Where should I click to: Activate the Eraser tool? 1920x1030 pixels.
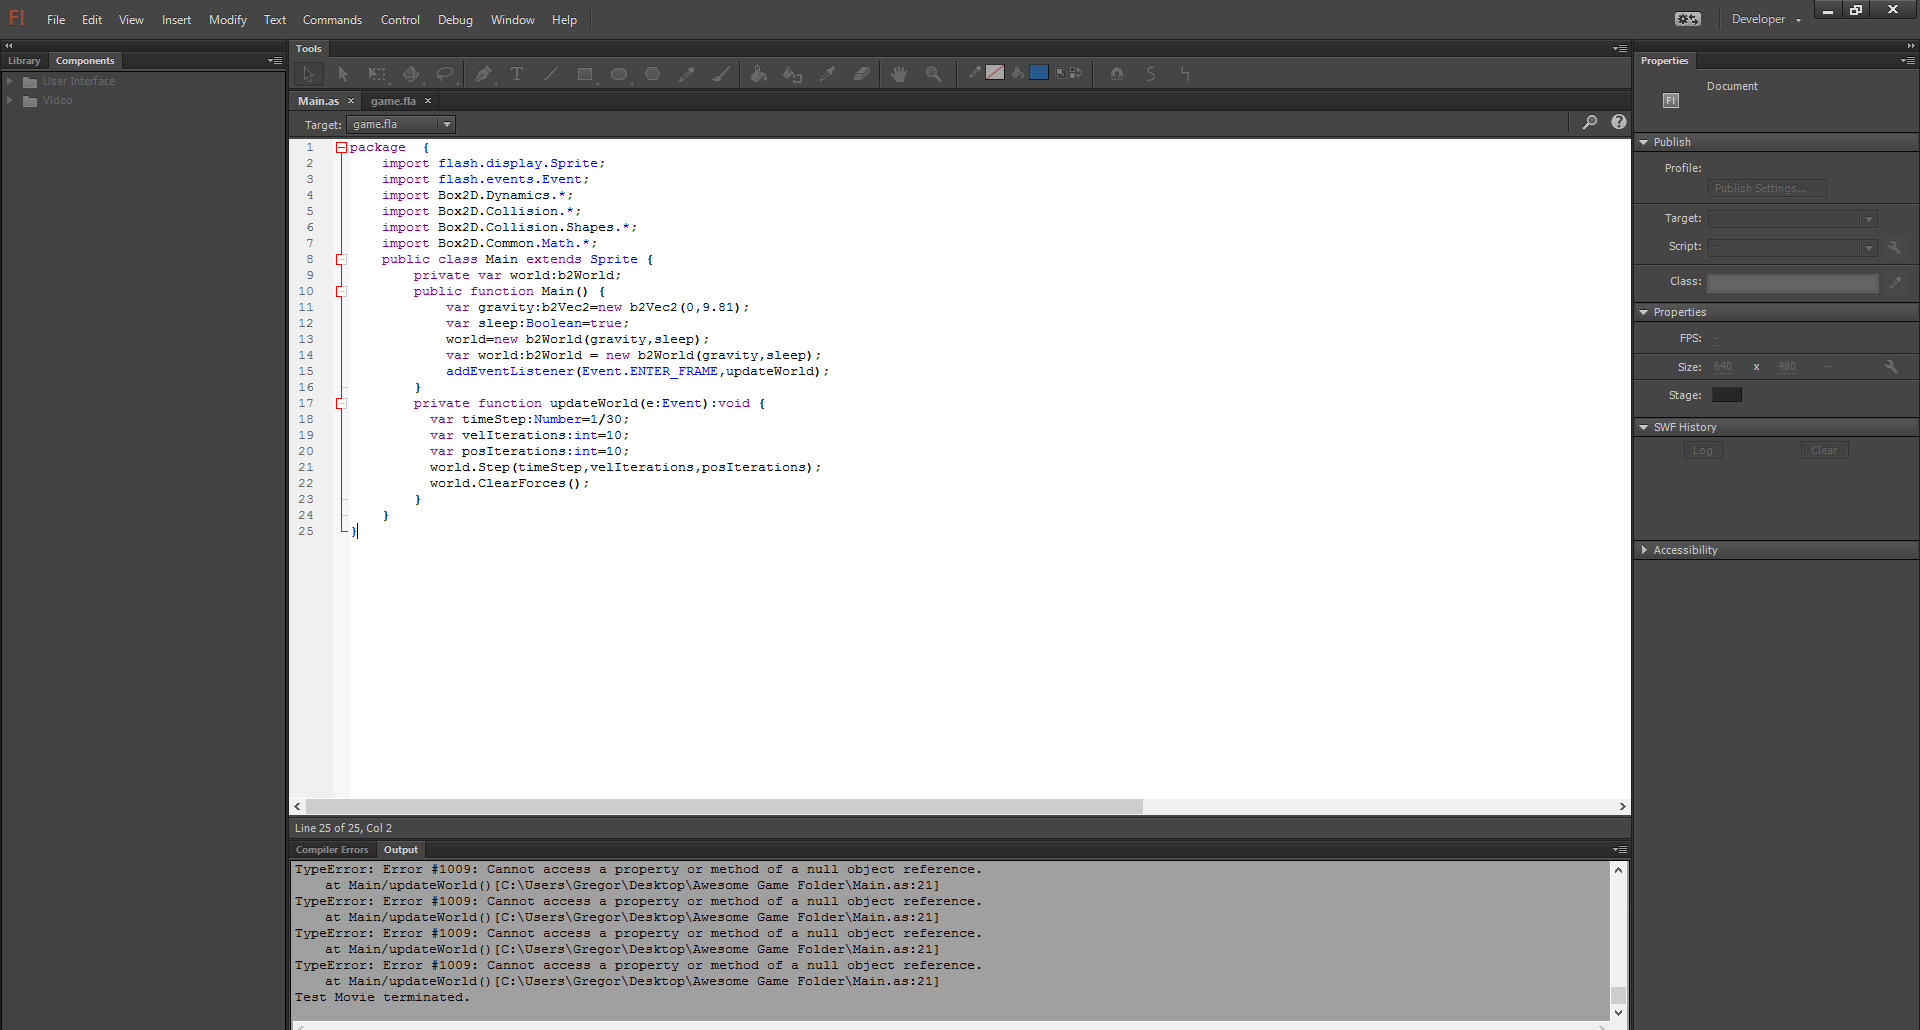861,74
